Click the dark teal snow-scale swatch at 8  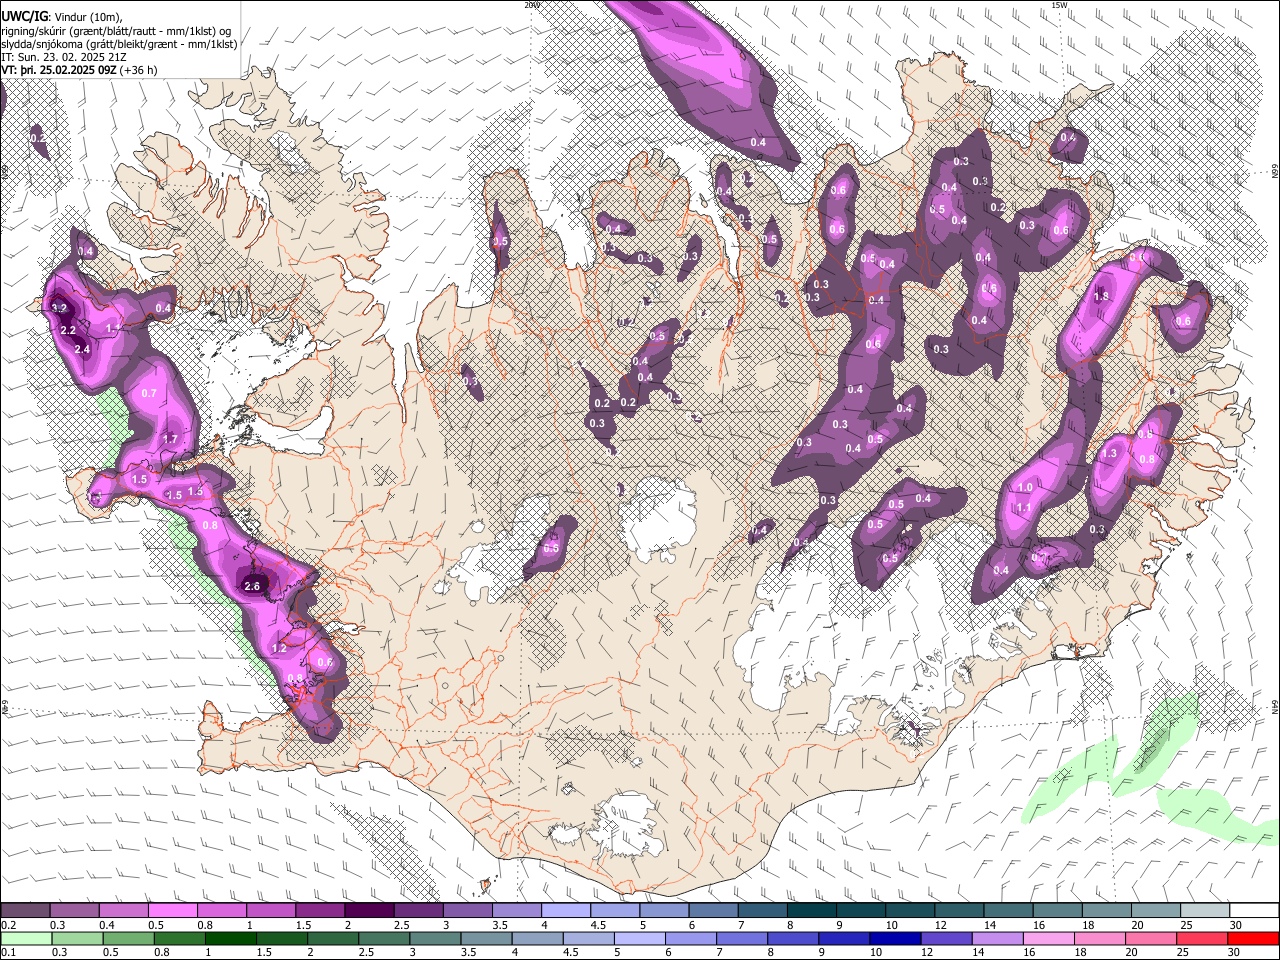tap(812, 911)
